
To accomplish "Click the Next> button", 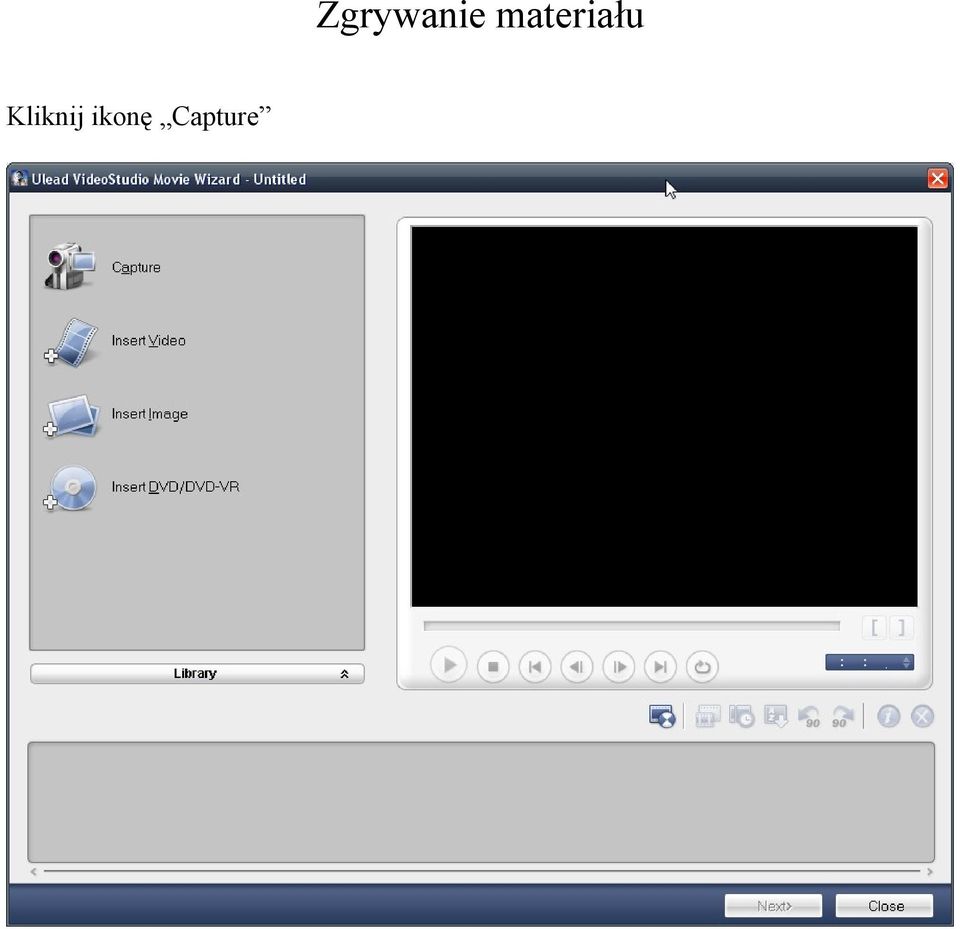I will pyautogui.click(x=773, y=906).
